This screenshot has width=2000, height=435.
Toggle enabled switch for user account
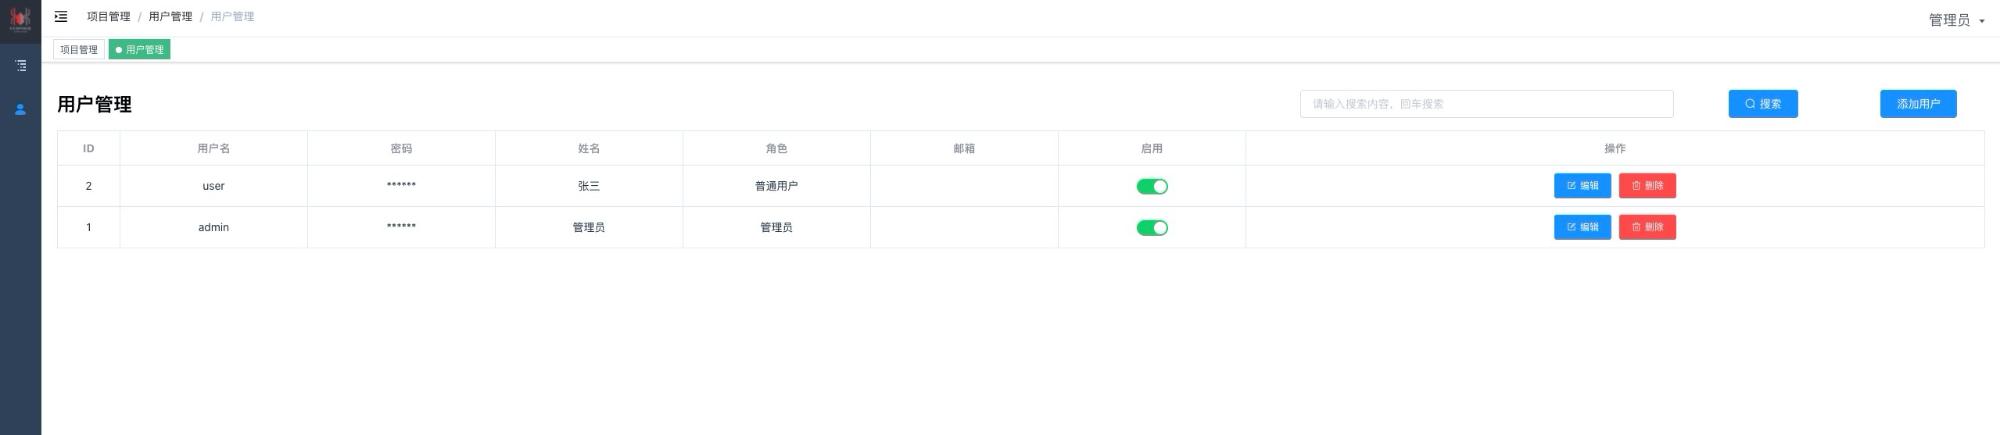coord(1152,186)
